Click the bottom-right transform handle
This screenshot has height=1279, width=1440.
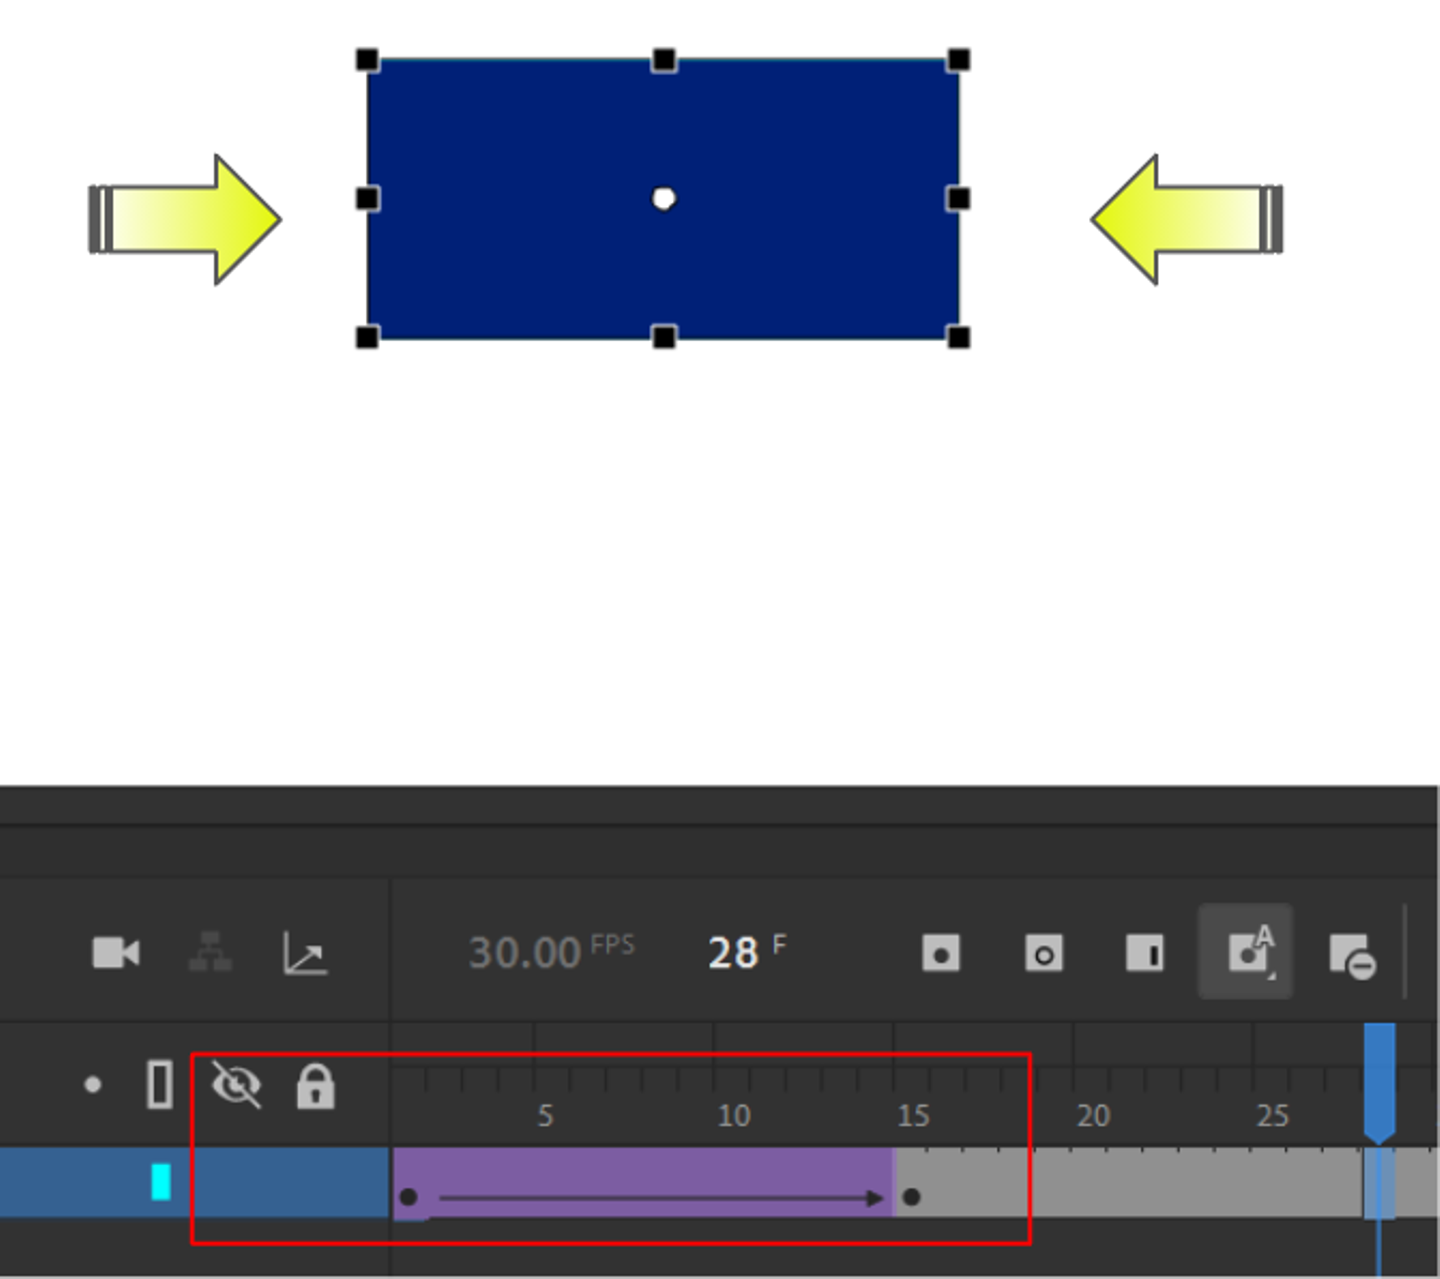click(x=958, y=337)
